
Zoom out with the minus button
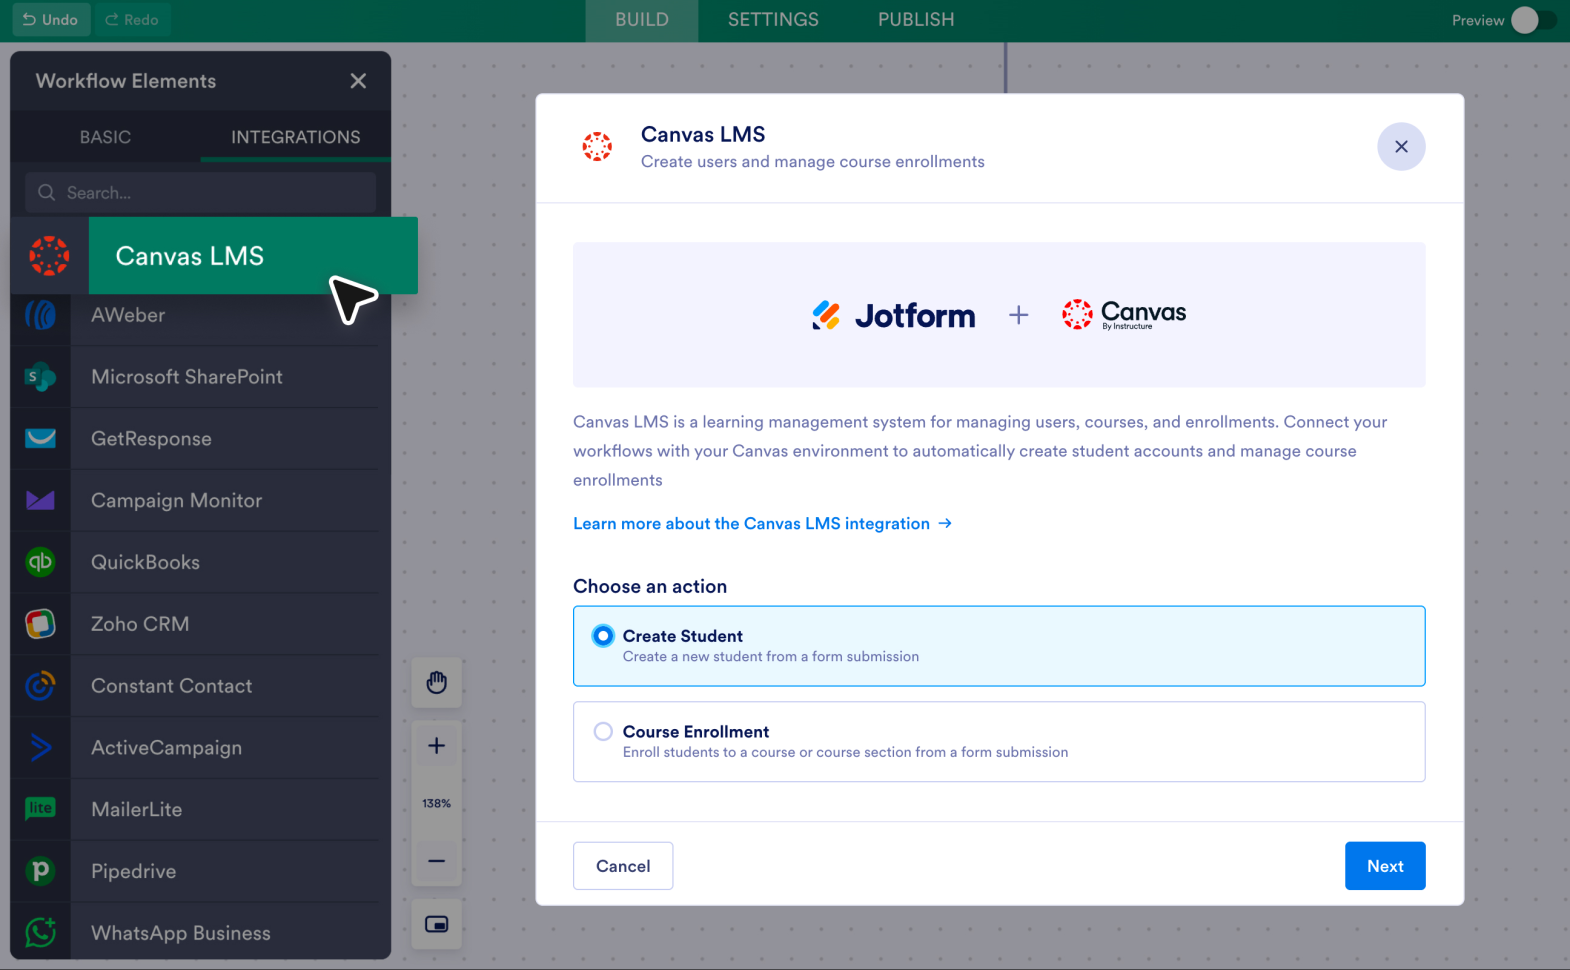click(437, 861)
